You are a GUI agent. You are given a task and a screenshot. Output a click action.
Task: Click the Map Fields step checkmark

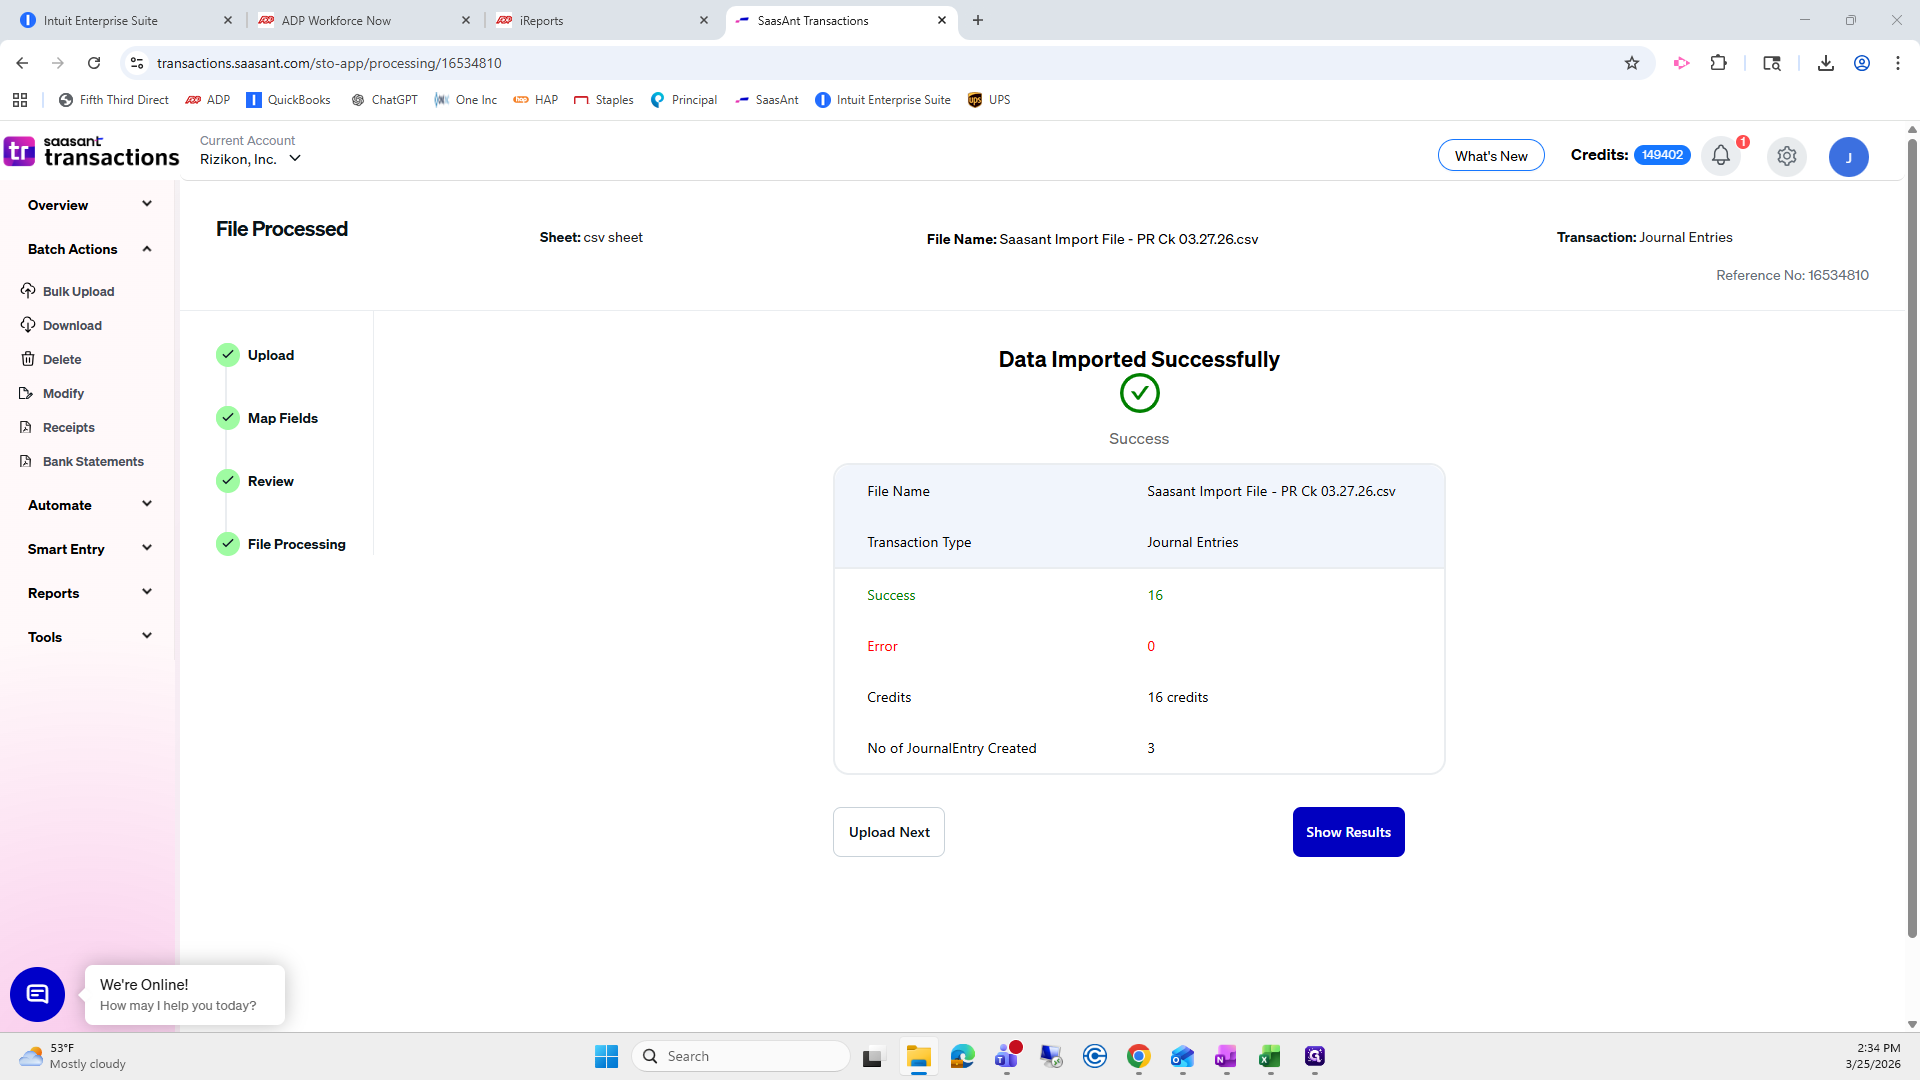coord(228,418)
